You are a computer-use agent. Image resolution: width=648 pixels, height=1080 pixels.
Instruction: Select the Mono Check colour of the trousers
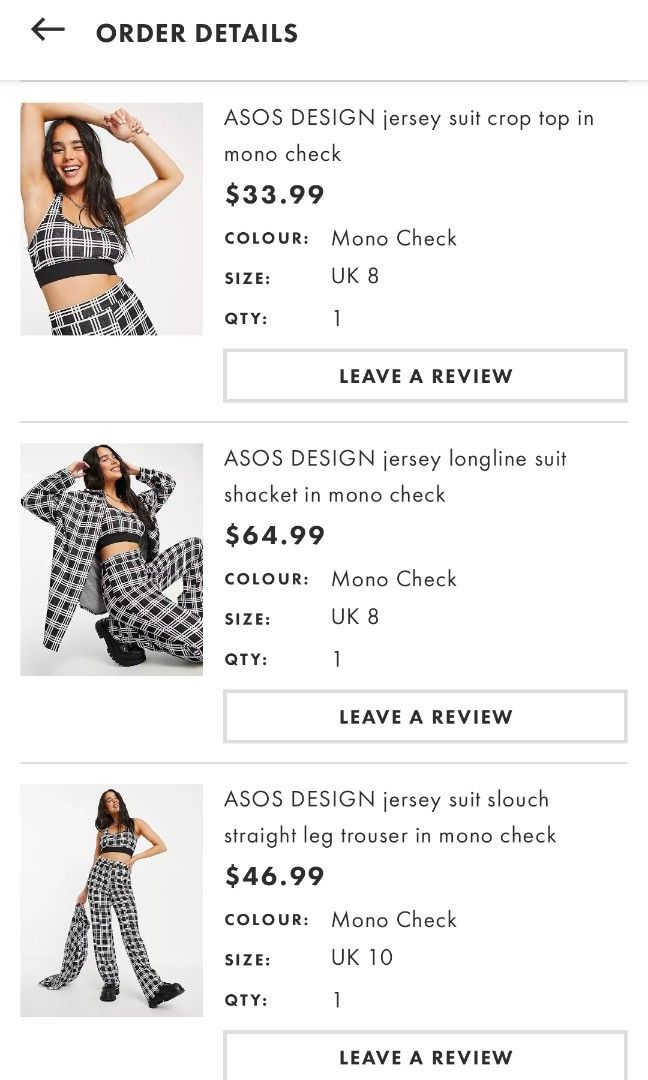point(393,920)
